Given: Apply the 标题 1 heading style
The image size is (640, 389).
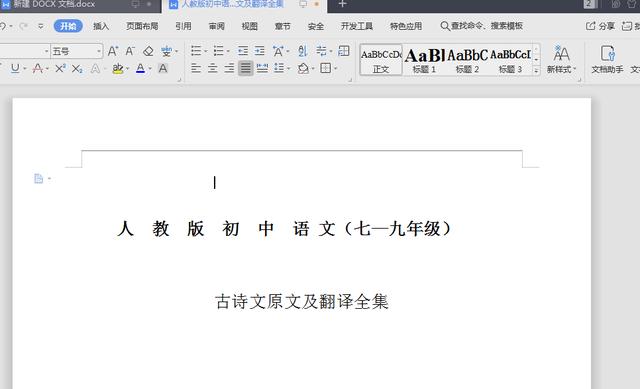Looking at the screenshot, I should point(424,60).
